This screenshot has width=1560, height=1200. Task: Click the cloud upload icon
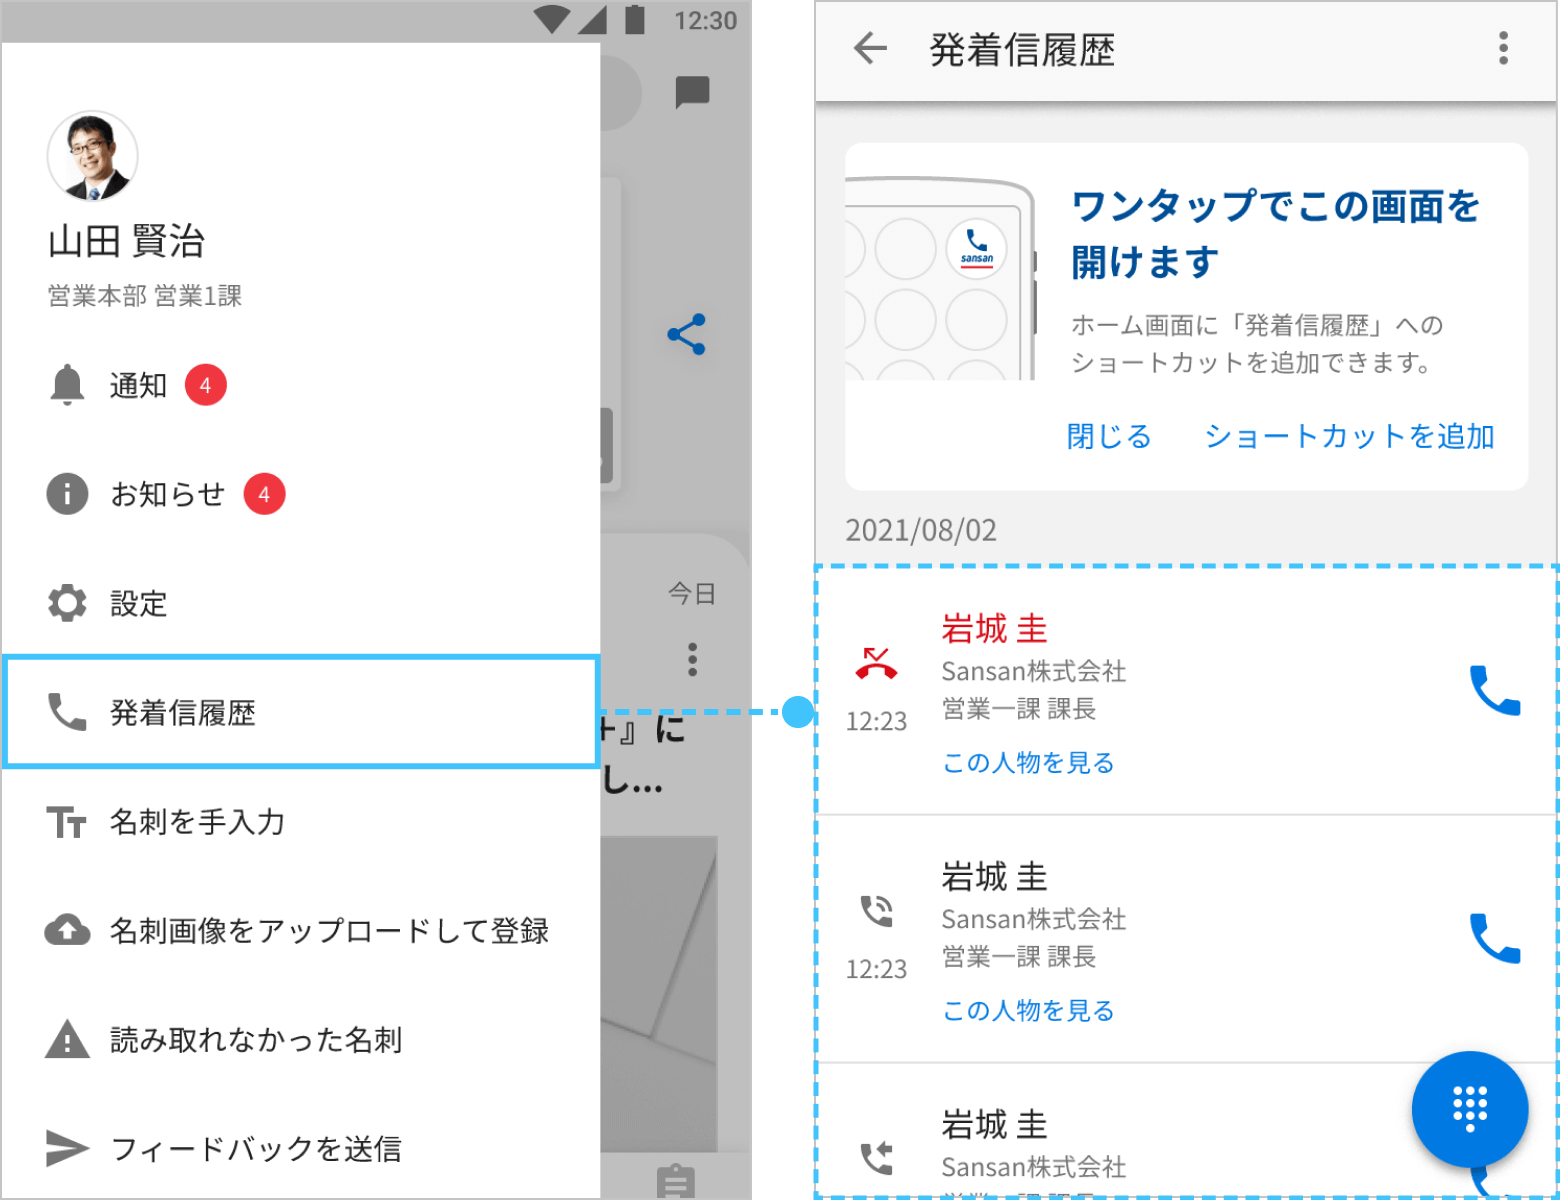[x=67, y=930]
